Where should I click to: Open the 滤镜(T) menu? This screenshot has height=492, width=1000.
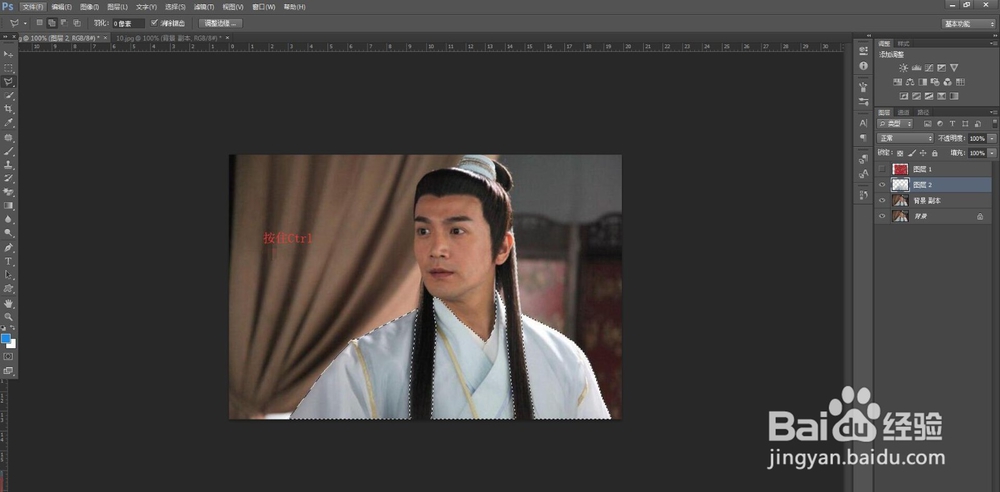[204, 7]
